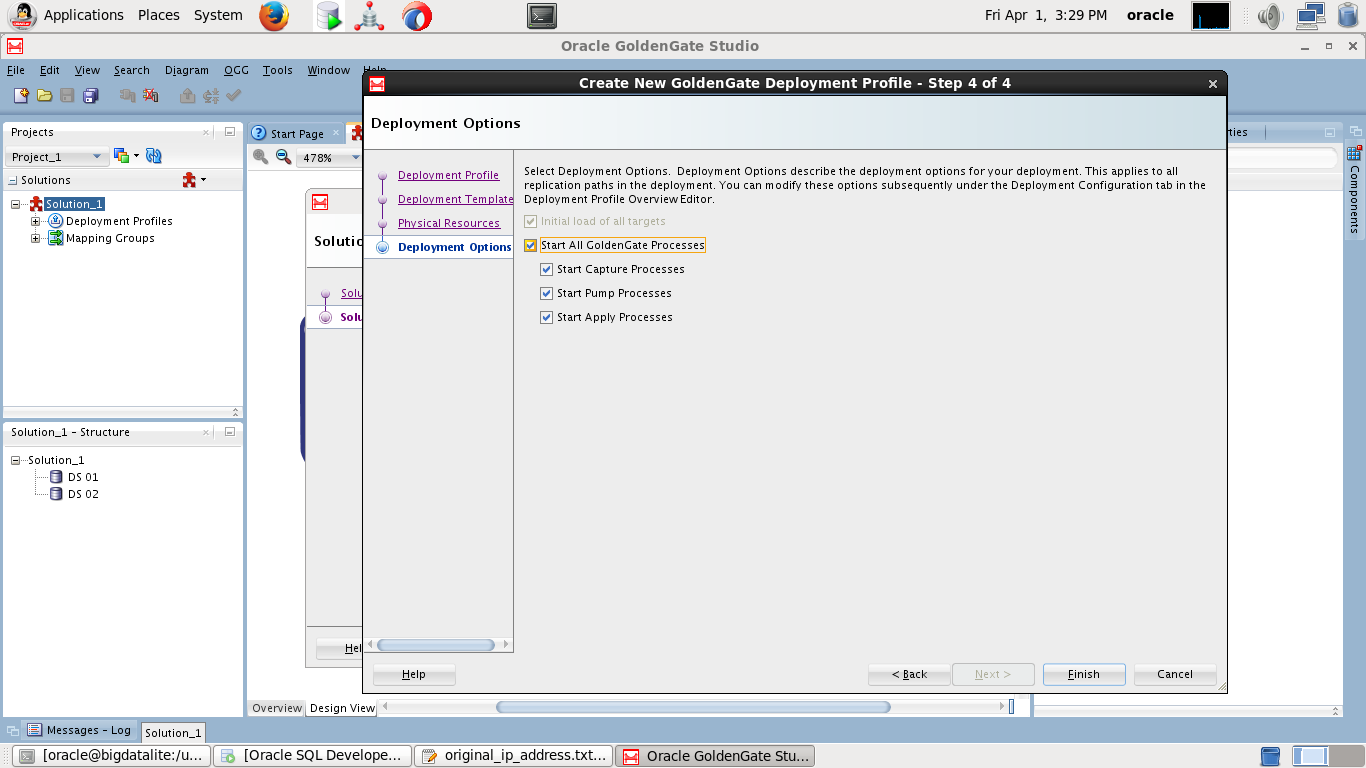1366x768 pixels.
Task: Click the DS 02 database icon
Action: coord(57,494)
